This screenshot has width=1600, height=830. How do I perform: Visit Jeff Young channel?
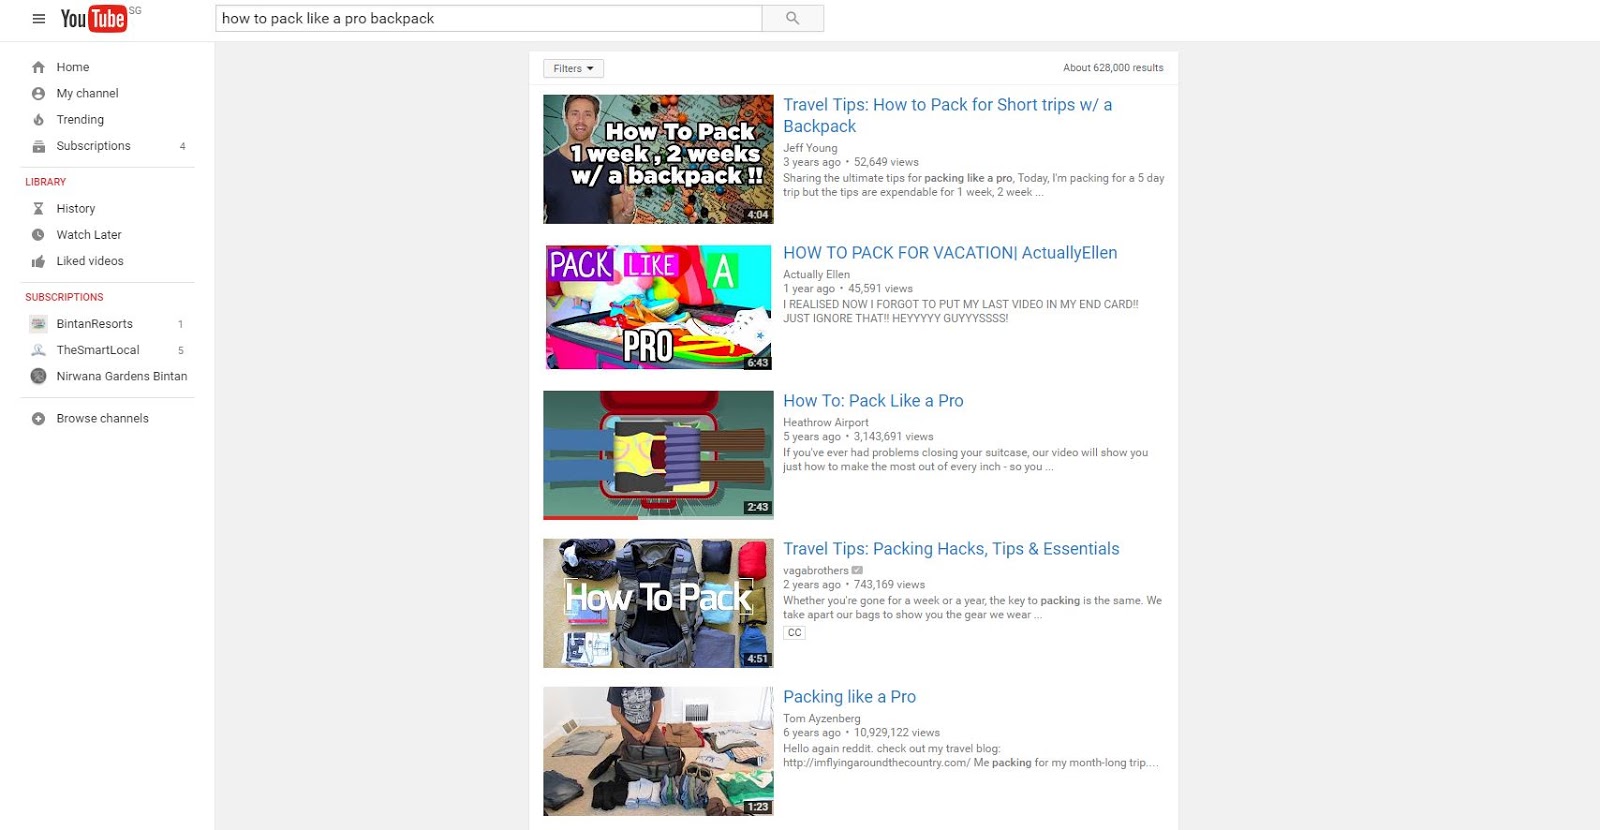pyautogui.click(x=810, y=148)
